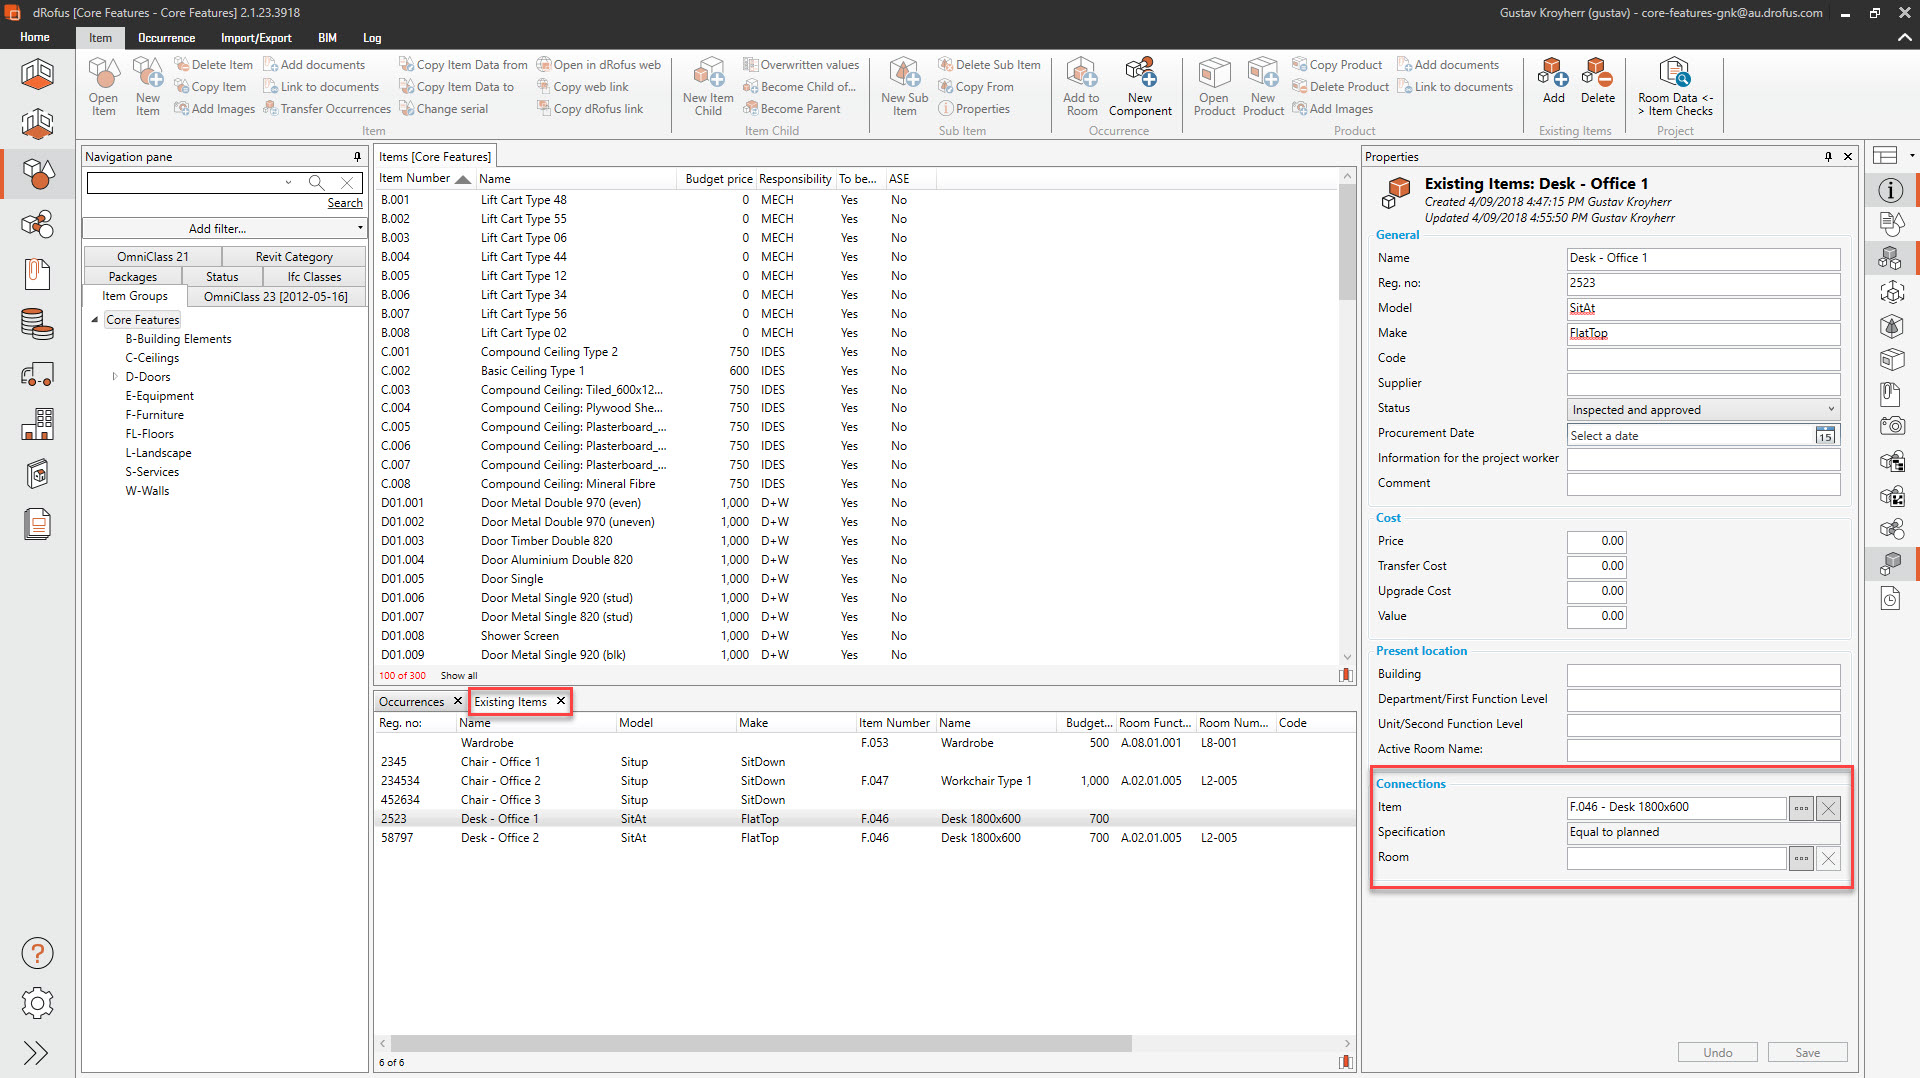Clear the Connections Item link
The height and width of the screenshot is (1078, 1920).
point(1828,808)
